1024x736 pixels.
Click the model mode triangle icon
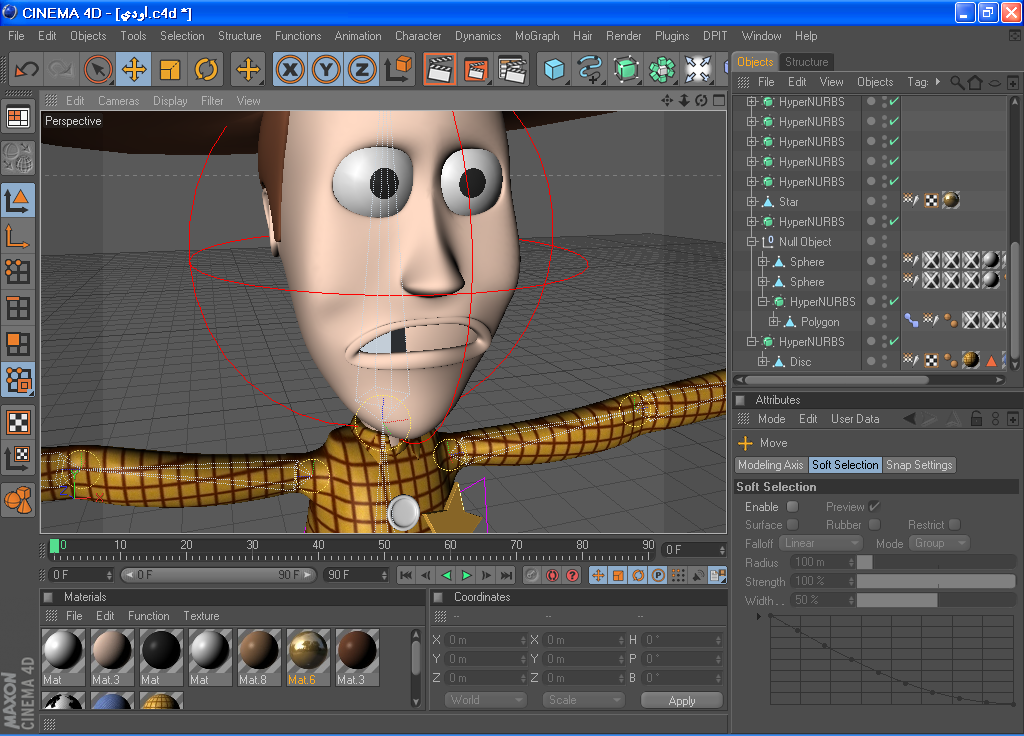tap(18, 200)
